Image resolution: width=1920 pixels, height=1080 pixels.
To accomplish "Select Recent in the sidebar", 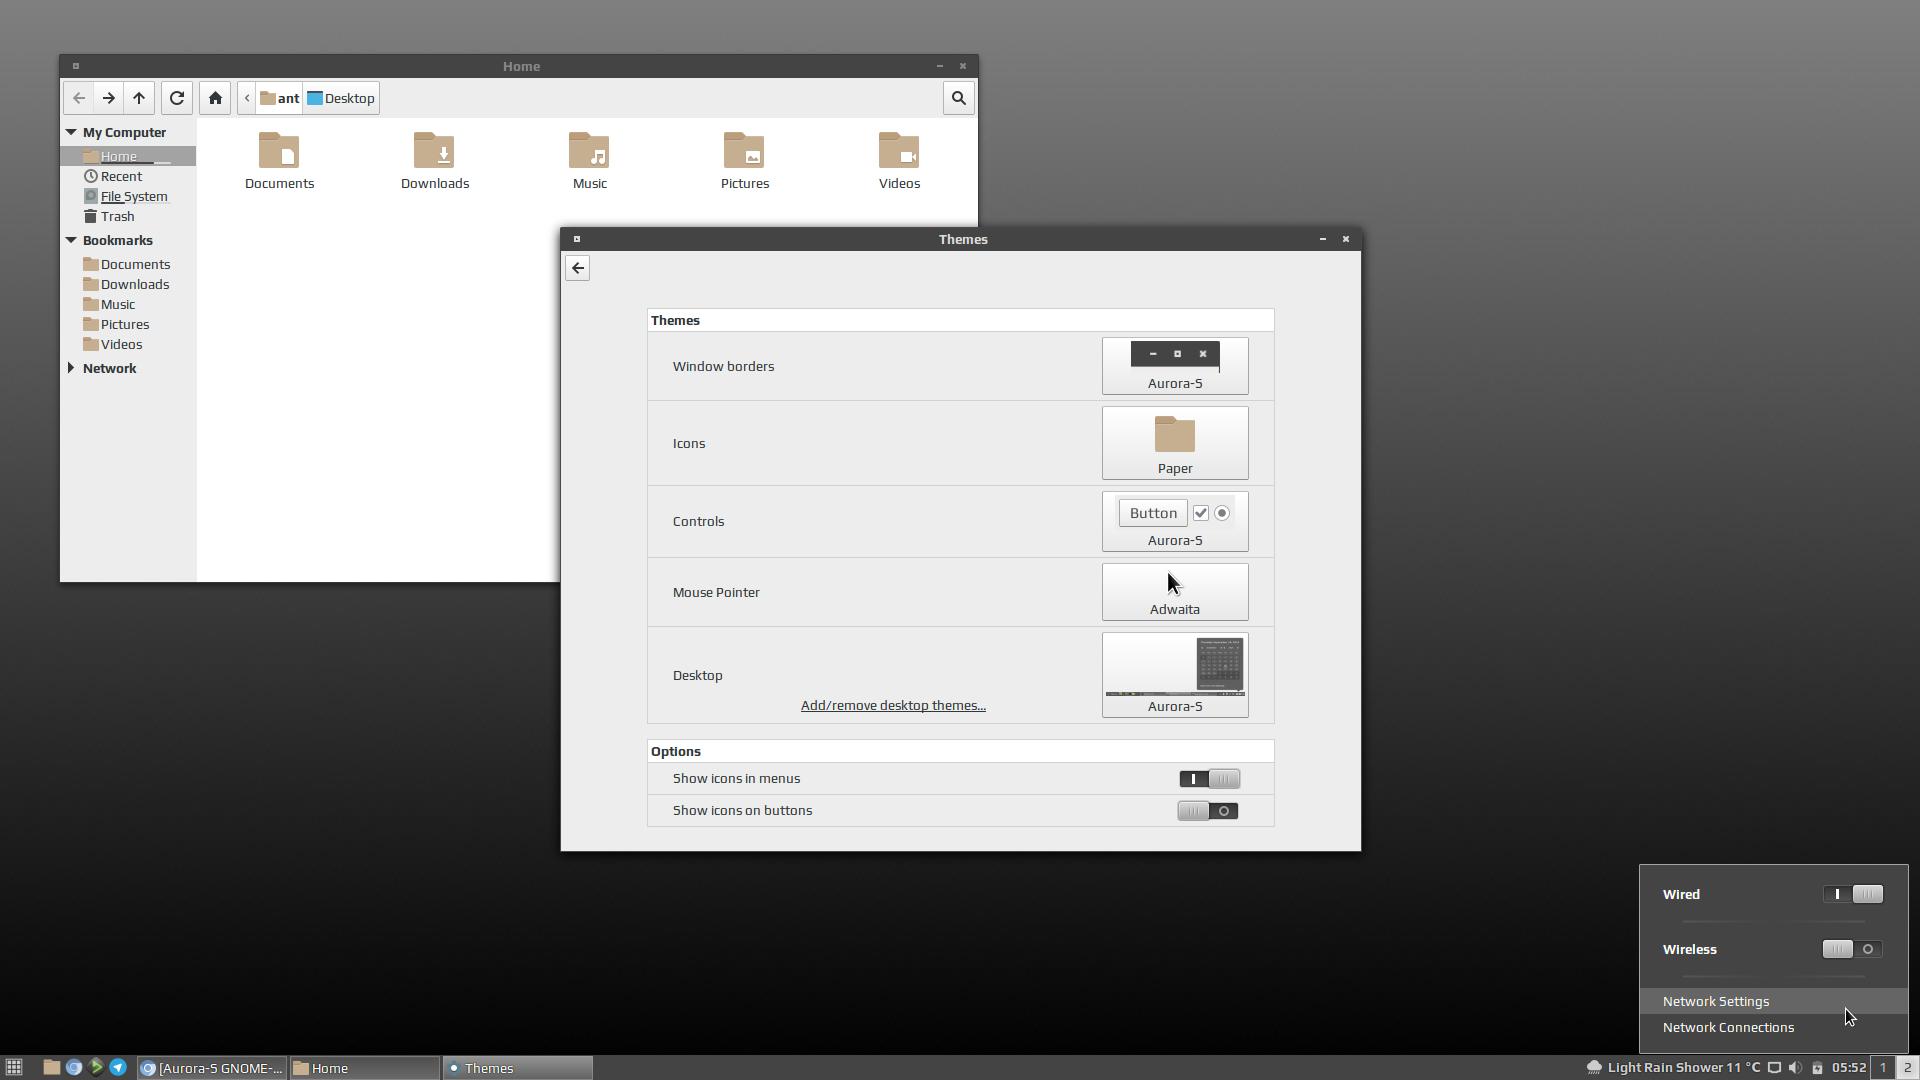I will (x=128, y=176).
